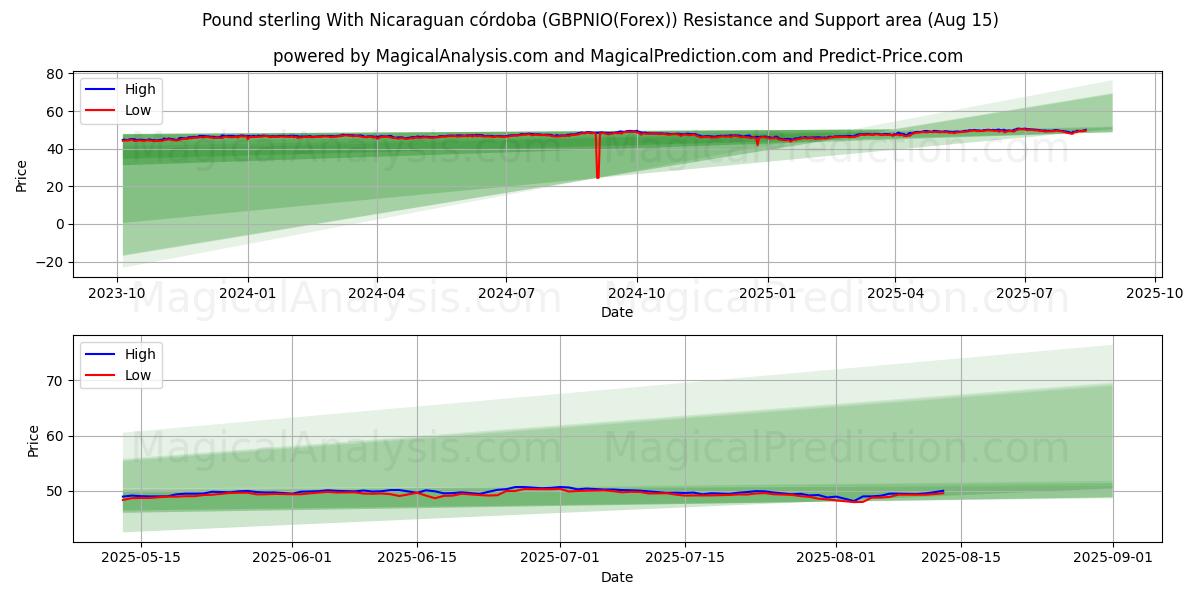Click the '2024-01' tick label on top chart
This screenshot has width=1200, height=600.
pos(247,294)
